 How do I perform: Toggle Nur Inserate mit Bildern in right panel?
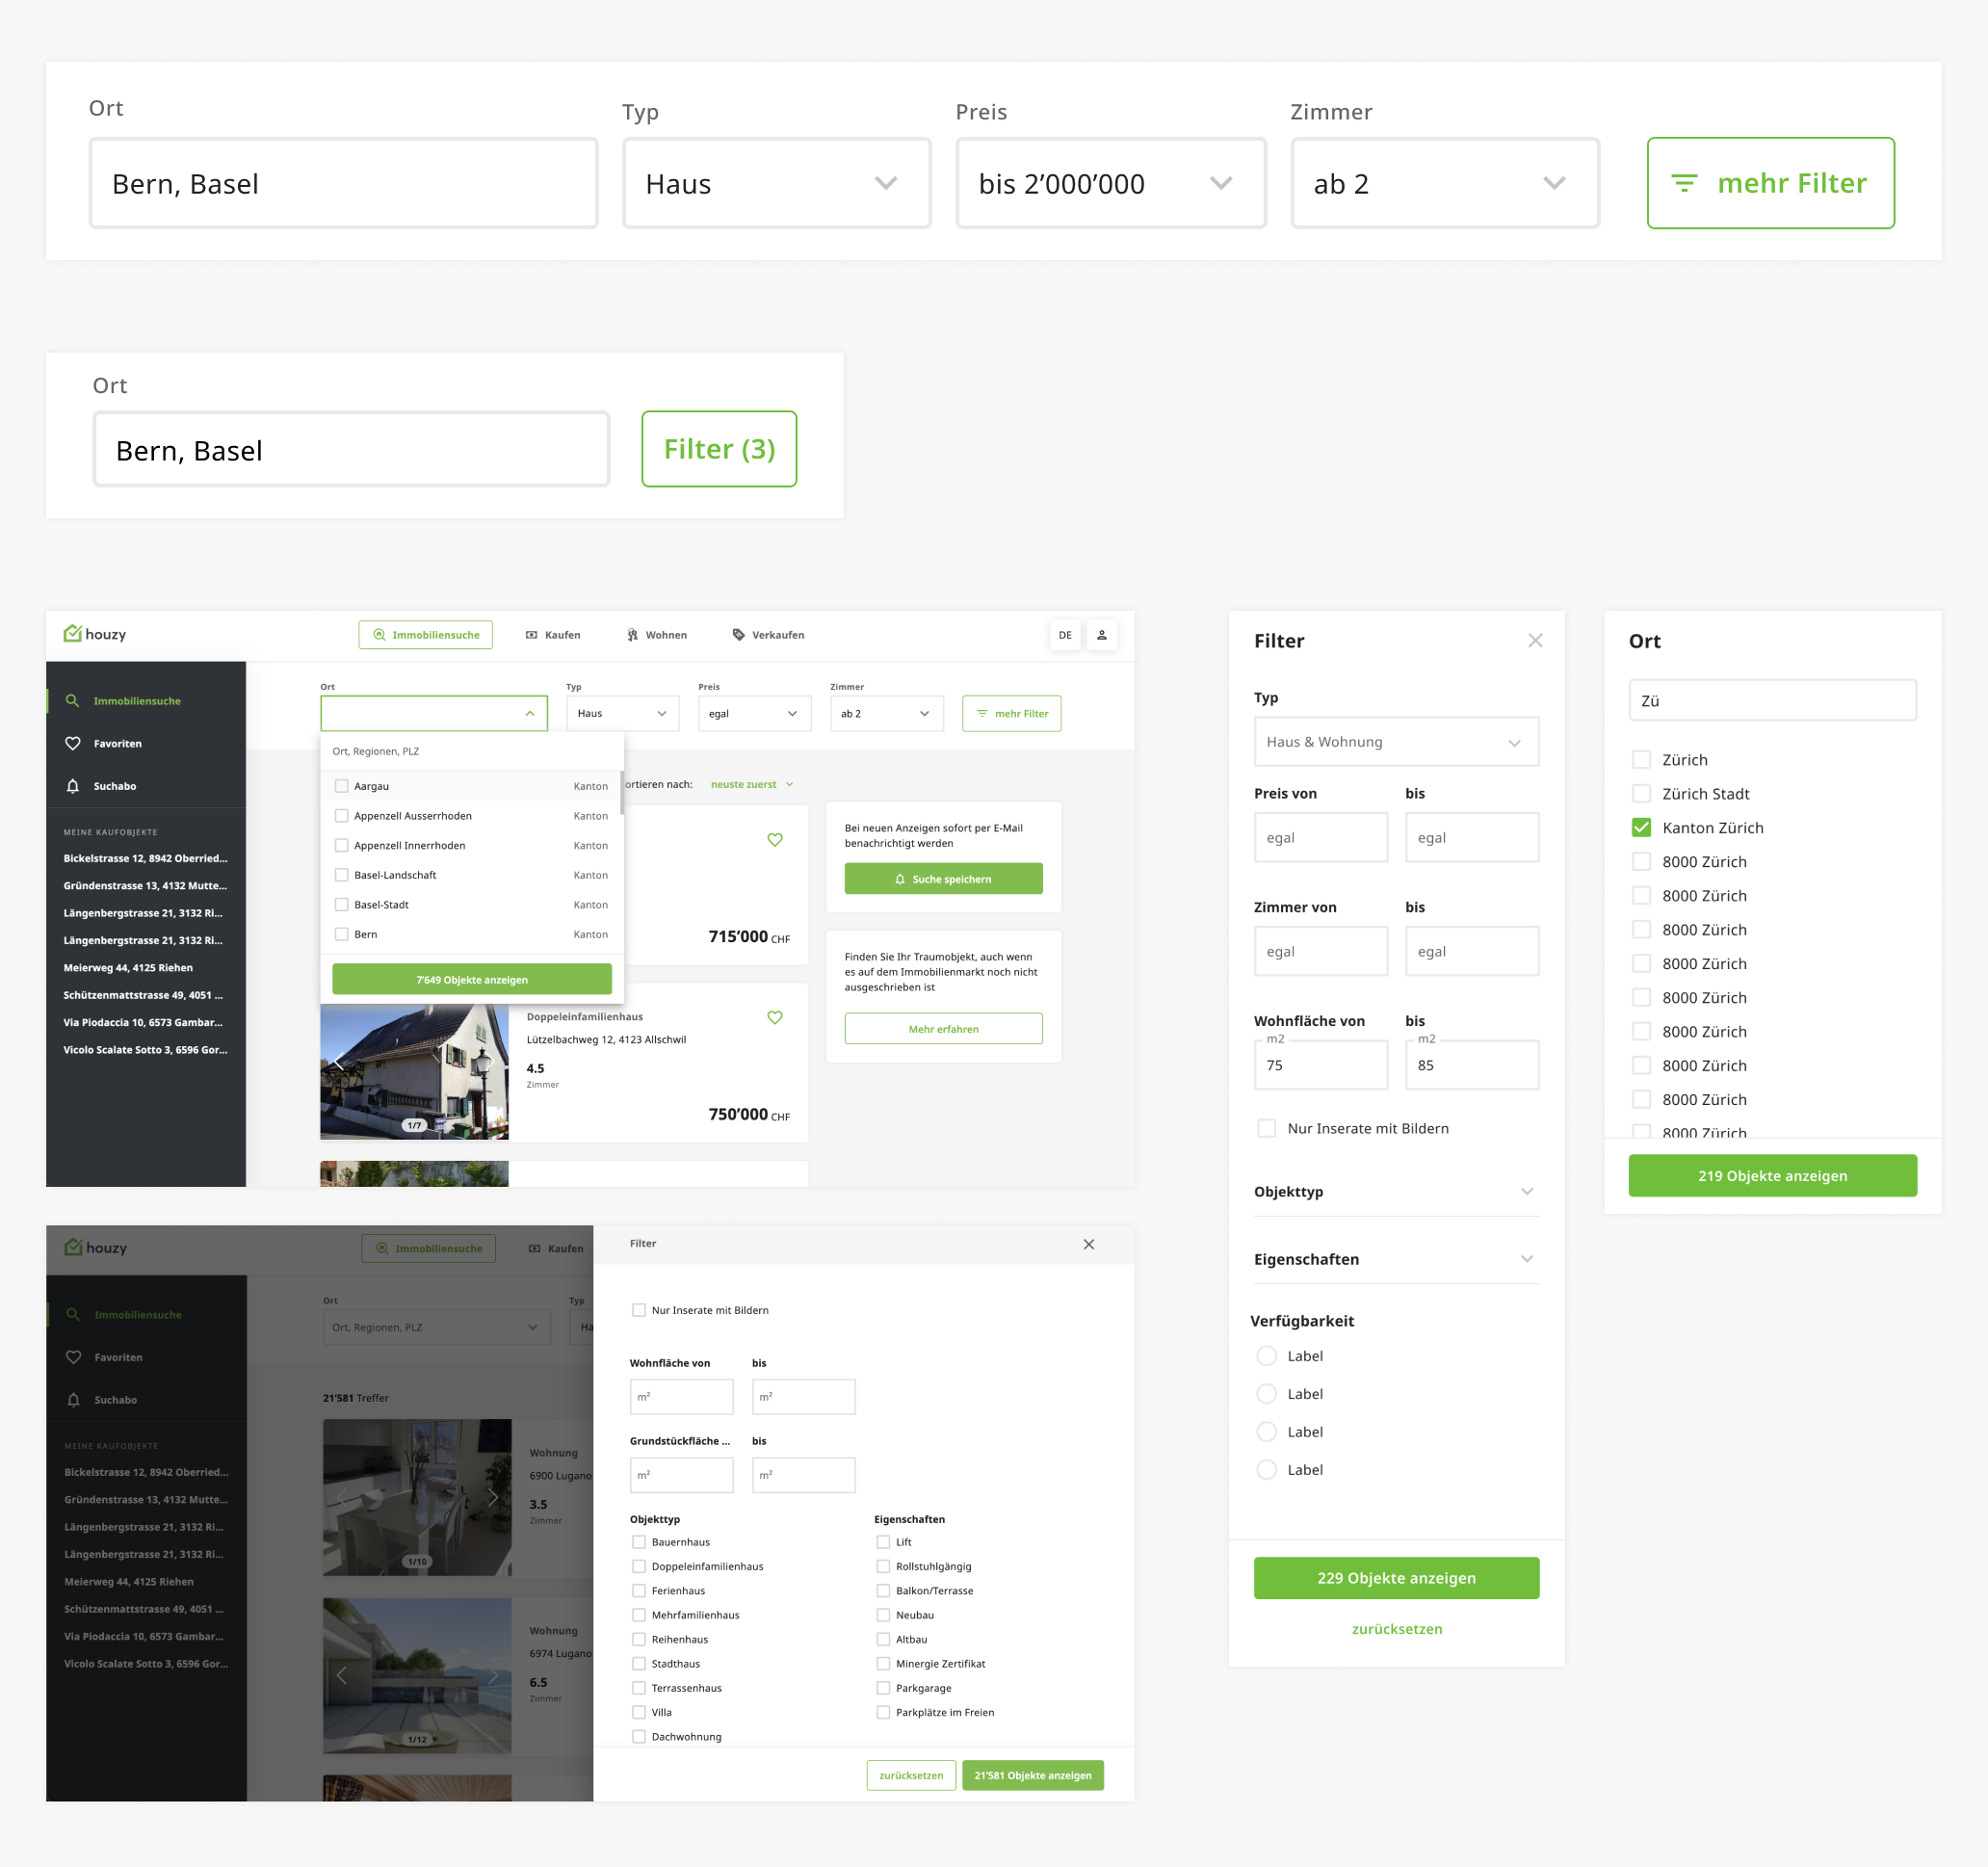pos(1266,1128)
